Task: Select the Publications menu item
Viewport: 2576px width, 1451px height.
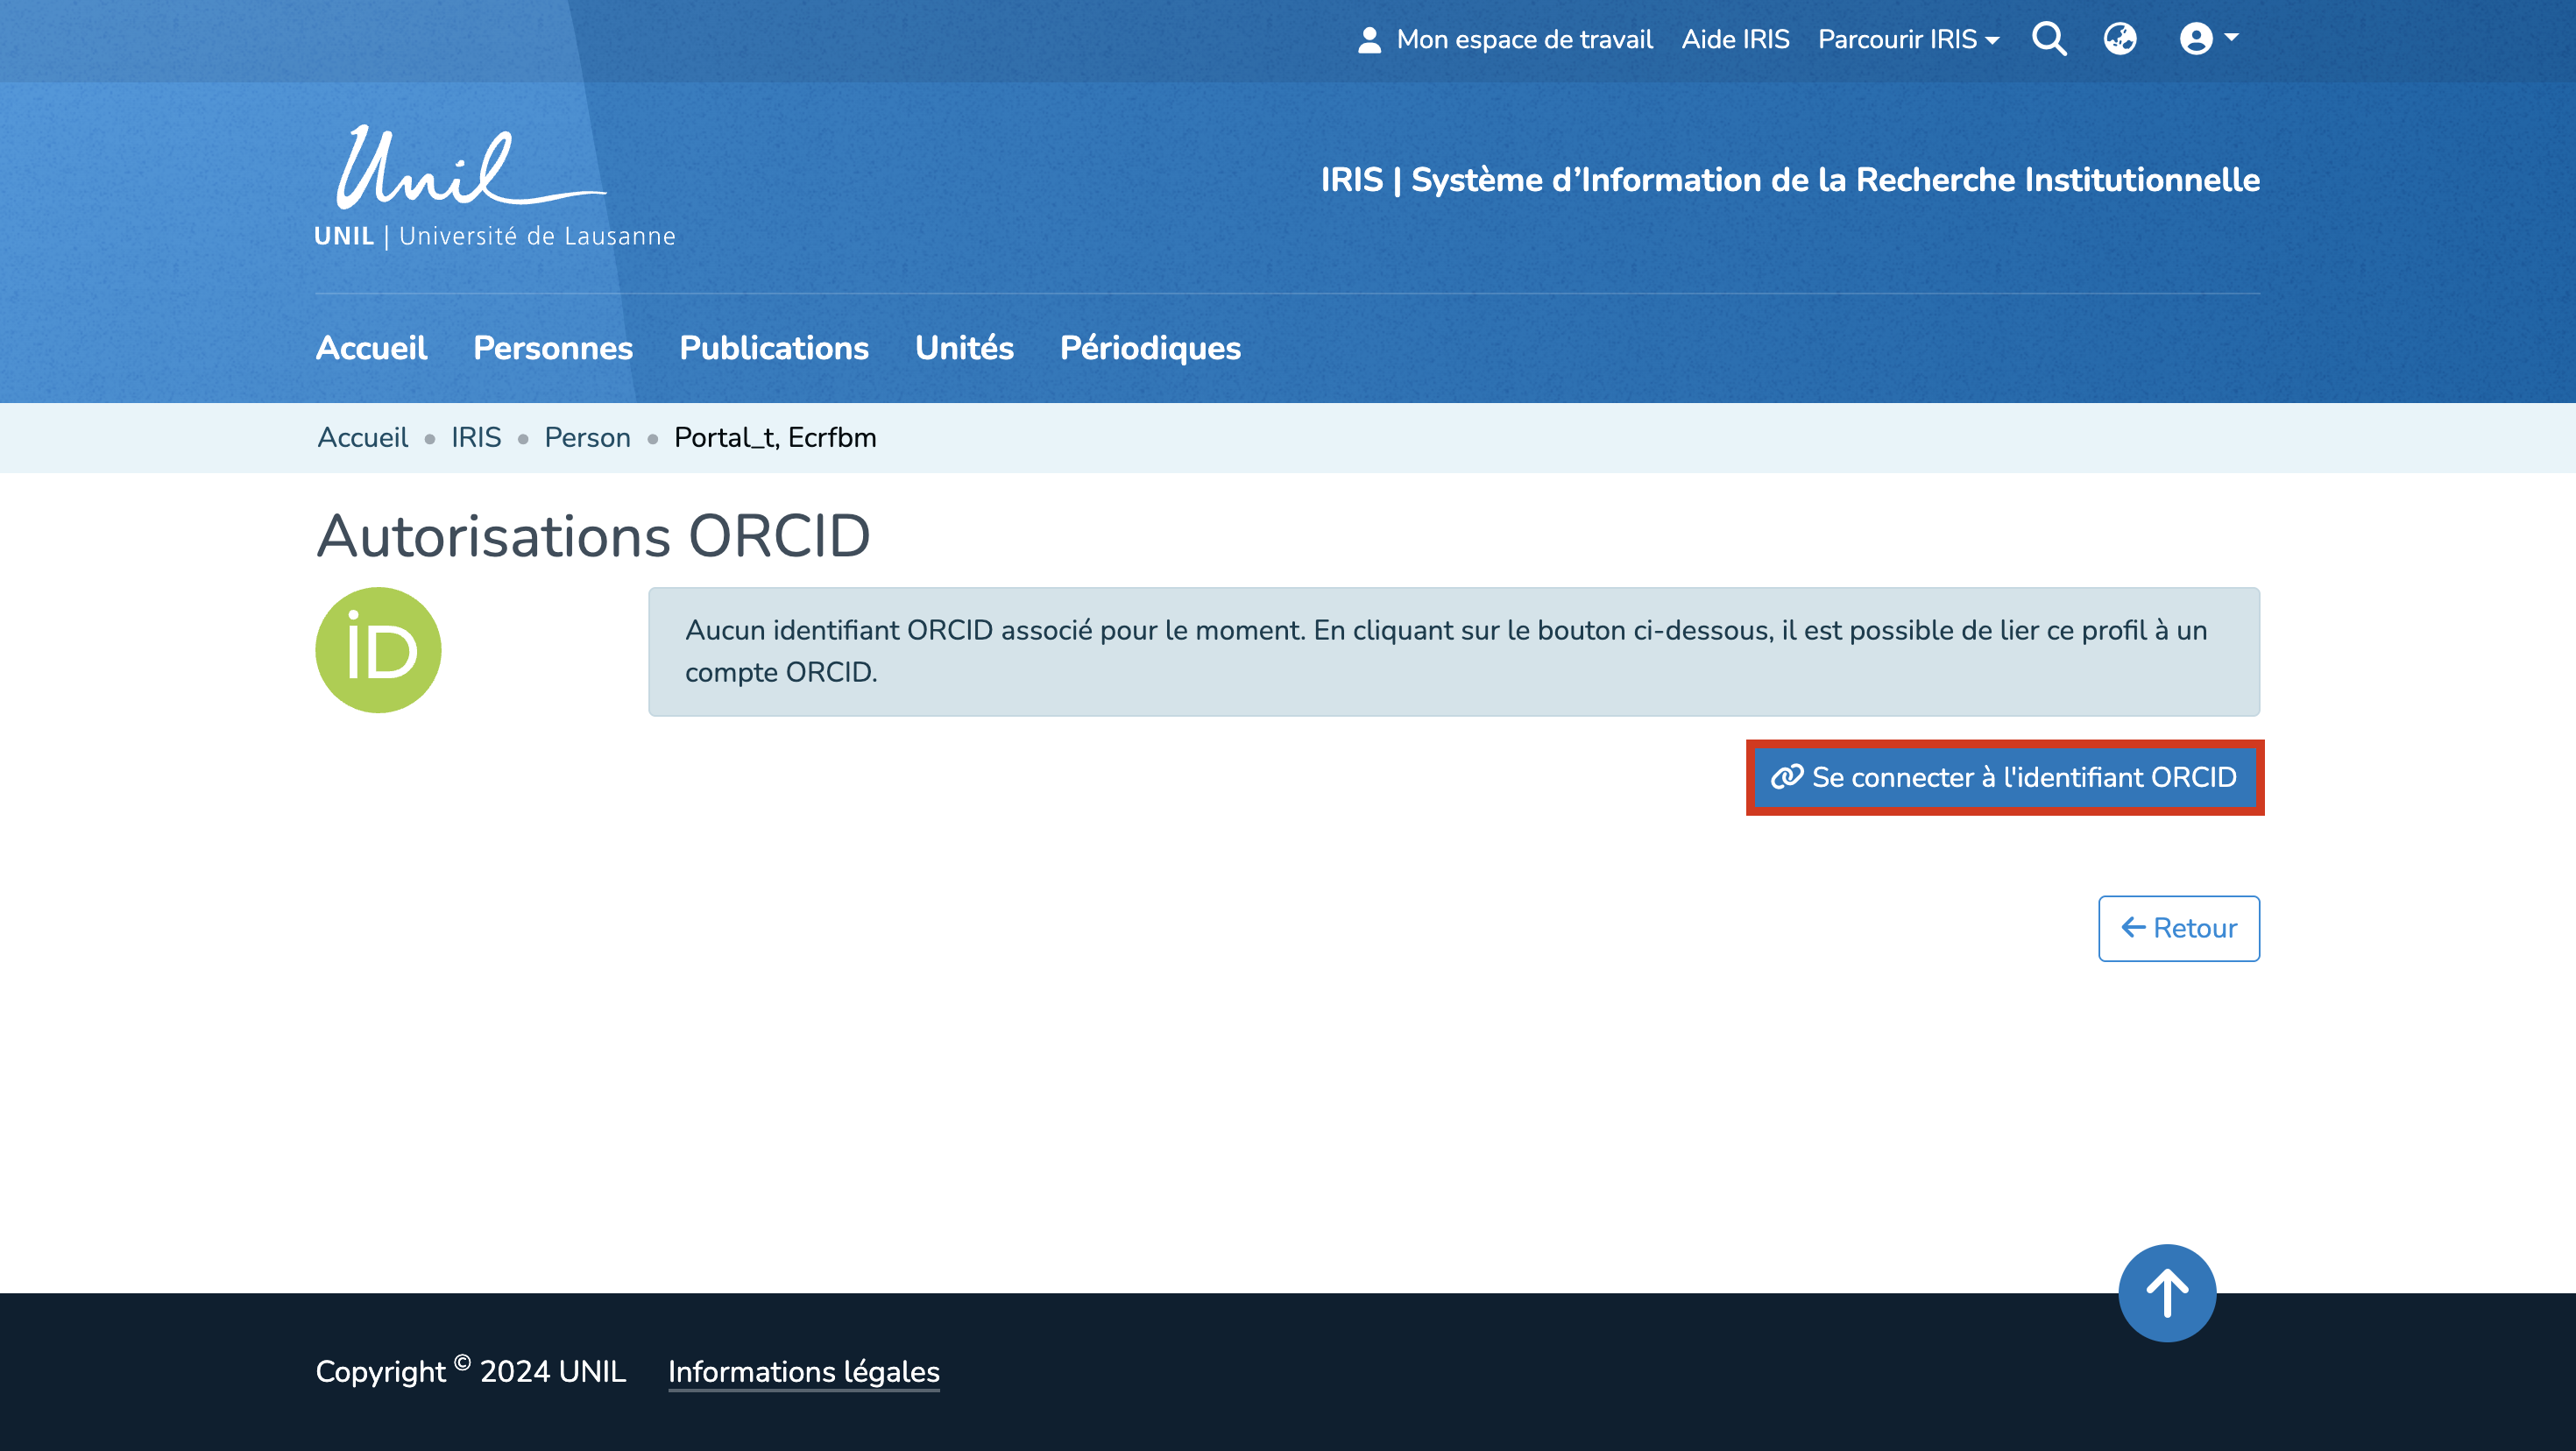Action: (x=773, y=348)
